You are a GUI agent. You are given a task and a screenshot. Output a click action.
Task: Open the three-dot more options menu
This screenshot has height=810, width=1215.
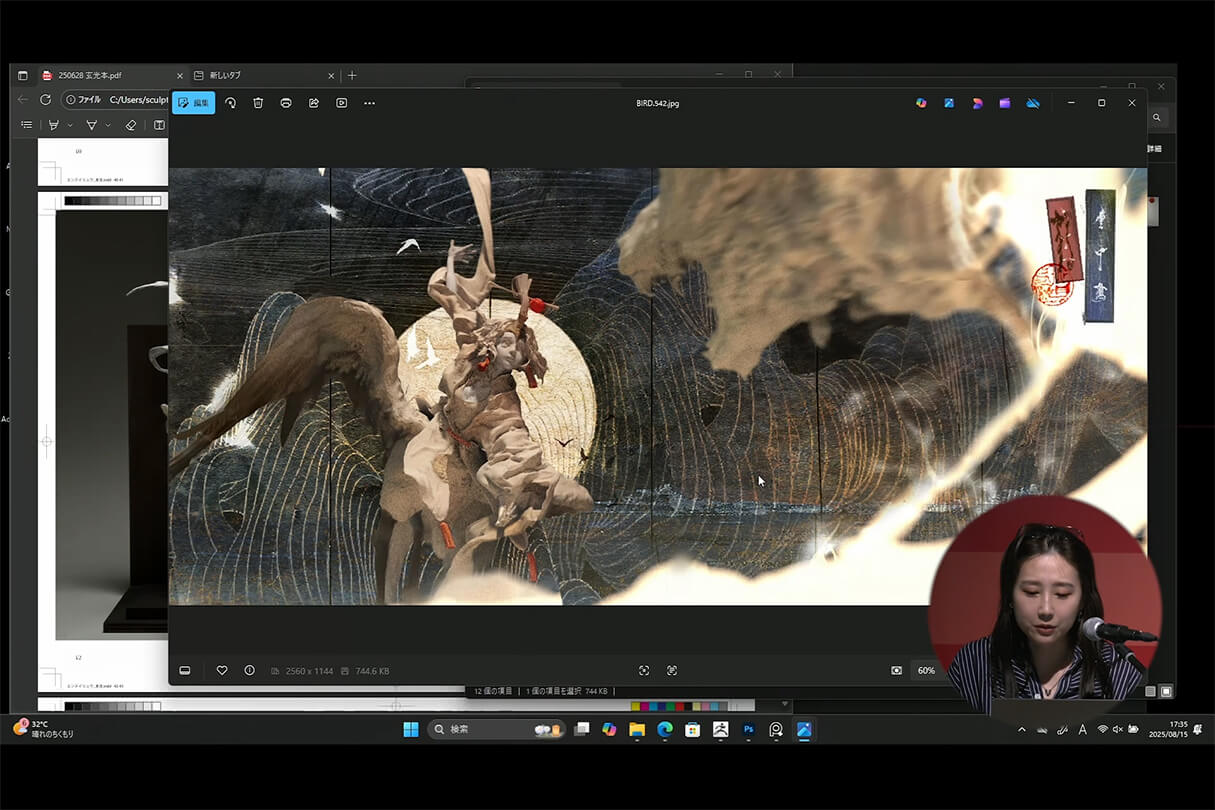370,103
